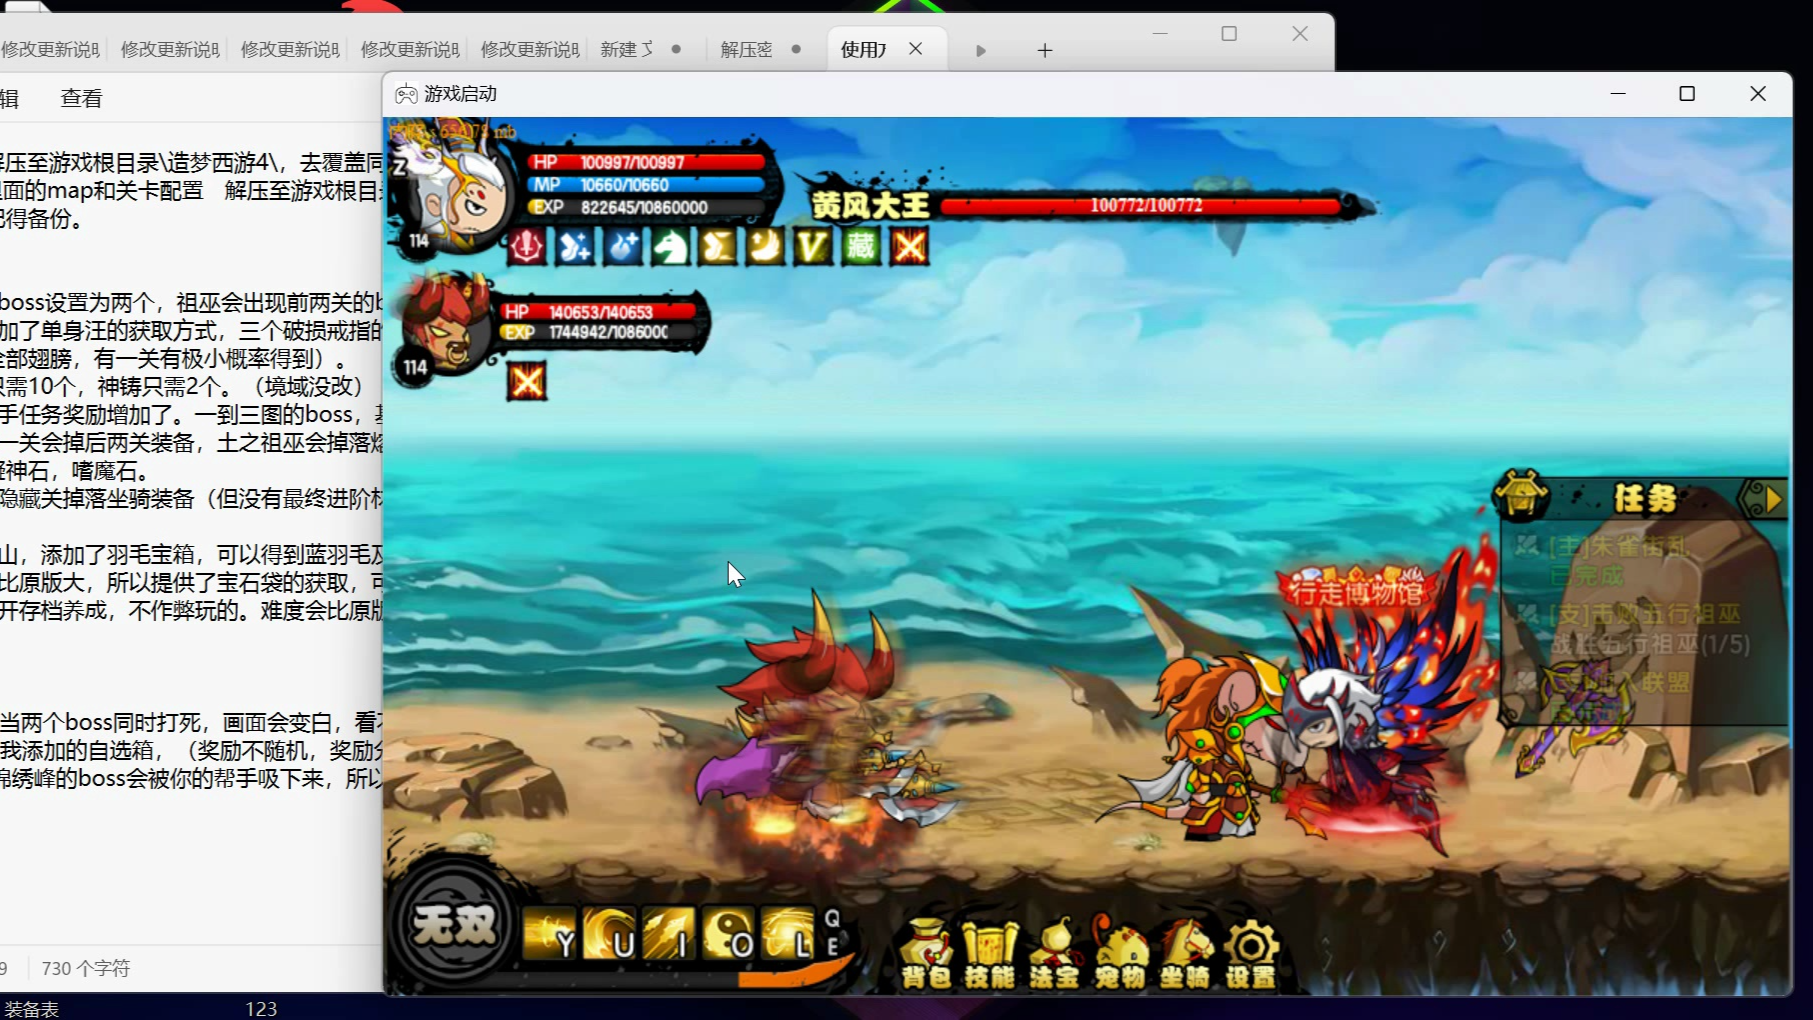Viewport: 1813px width, 1020px height.
Task: Use the L-key skill slot
Action: [x=789, y=934]
